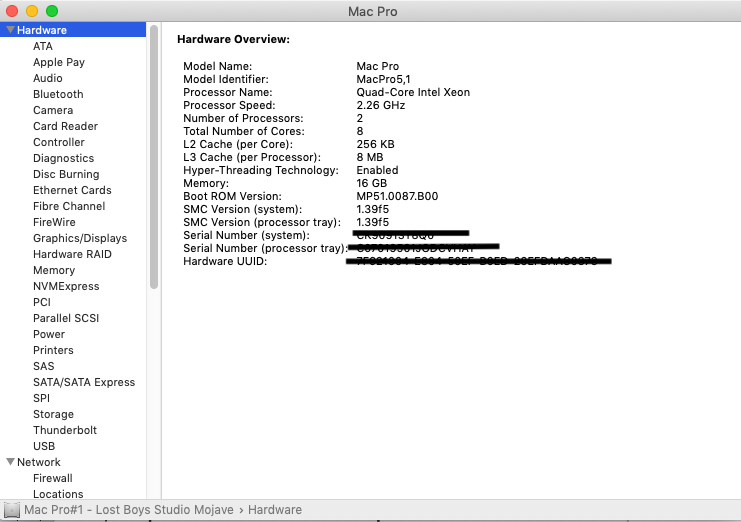This screenshot has height=522, width=741.
Task: Open Graphics/Displays section
Action: coord(80,238)
